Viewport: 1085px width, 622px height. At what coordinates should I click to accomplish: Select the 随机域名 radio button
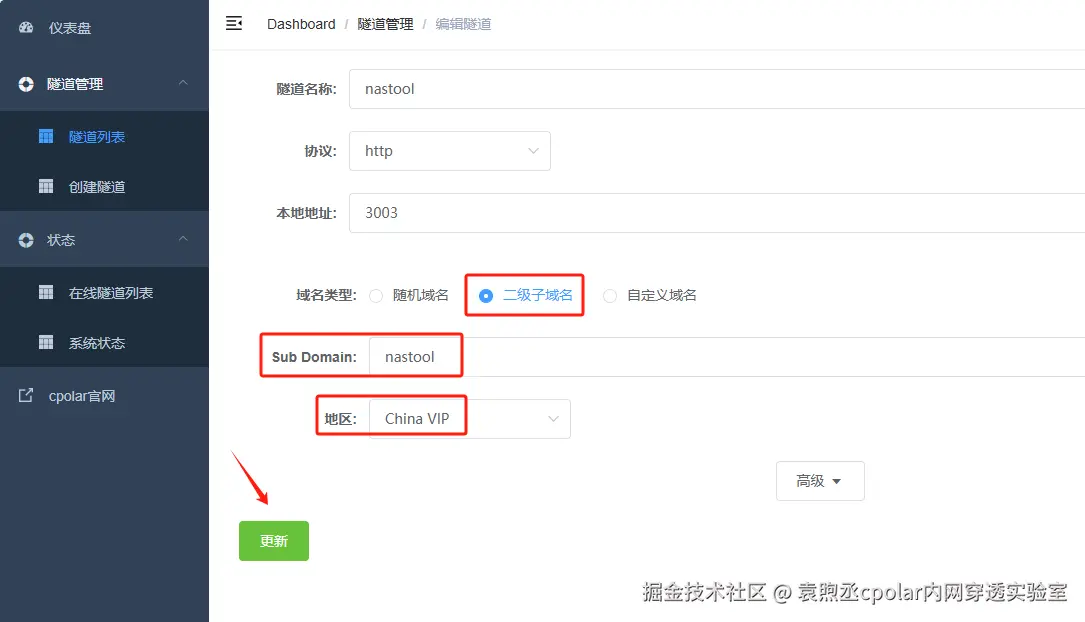tap(376, 296)
